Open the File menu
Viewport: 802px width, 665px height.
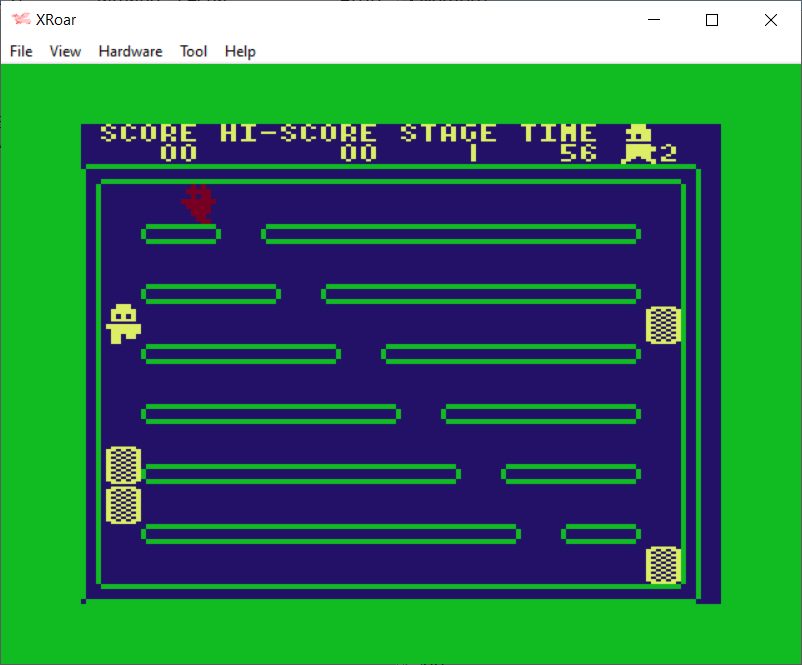21,51
